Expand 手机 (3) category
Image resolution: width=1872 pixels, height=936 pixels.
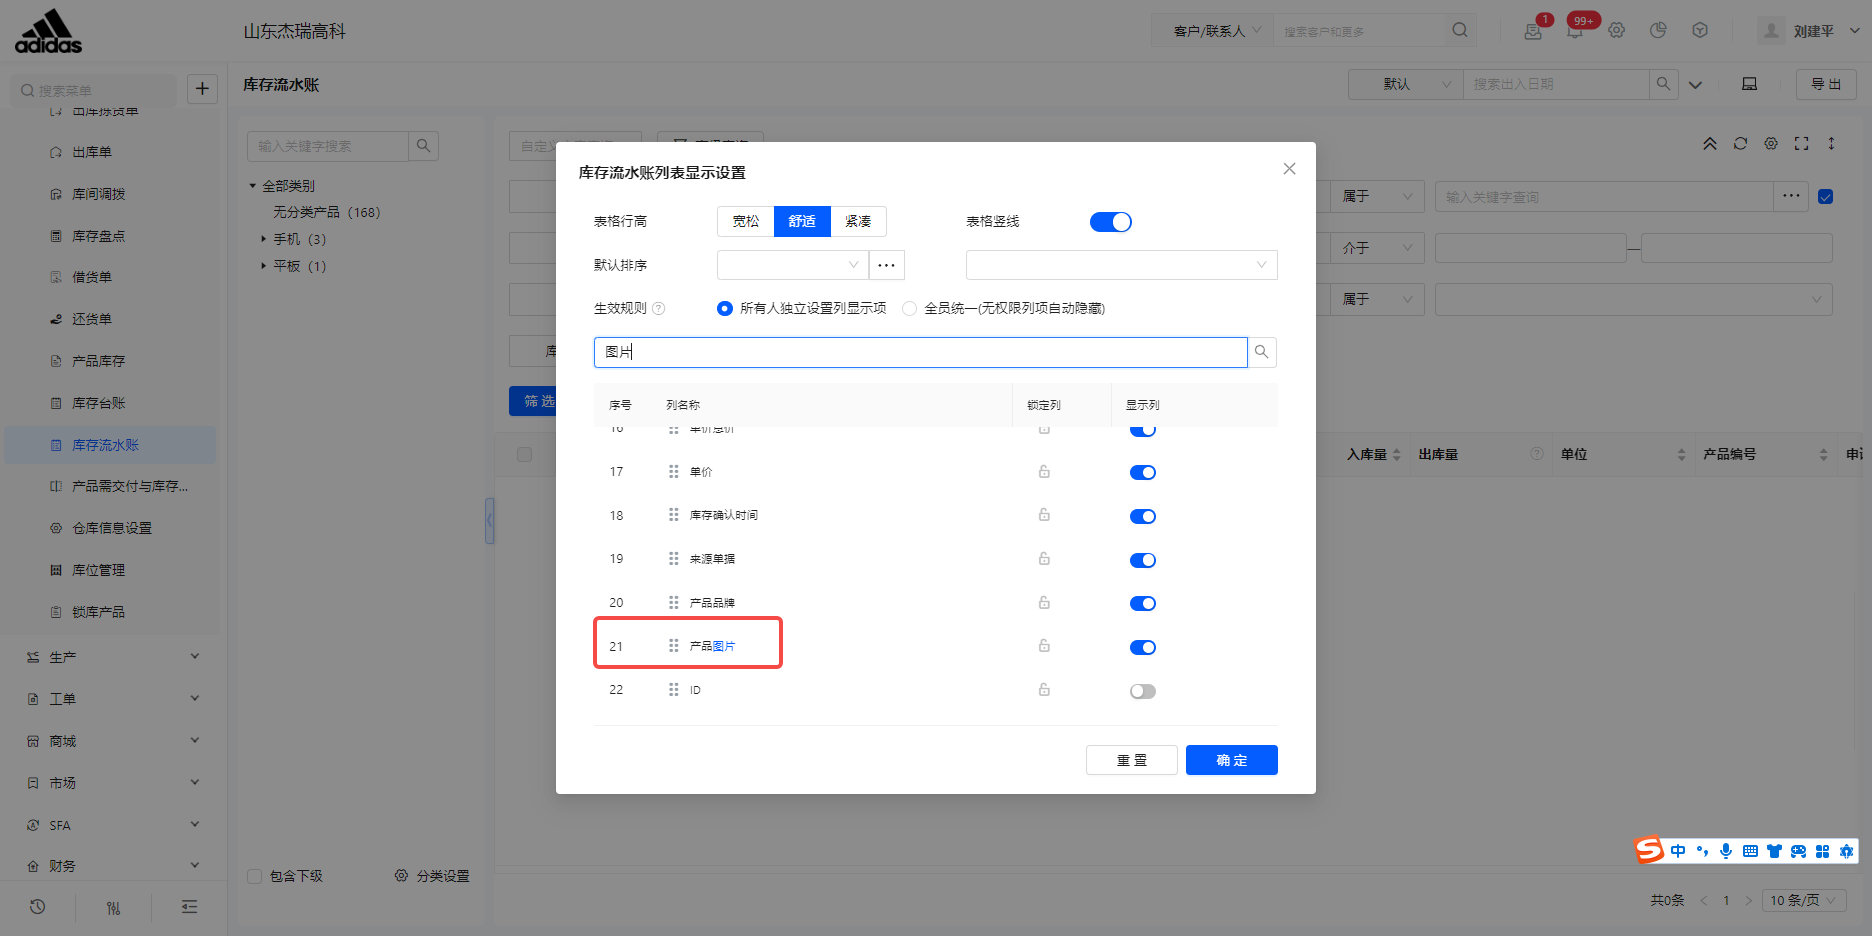pos(264,239)
